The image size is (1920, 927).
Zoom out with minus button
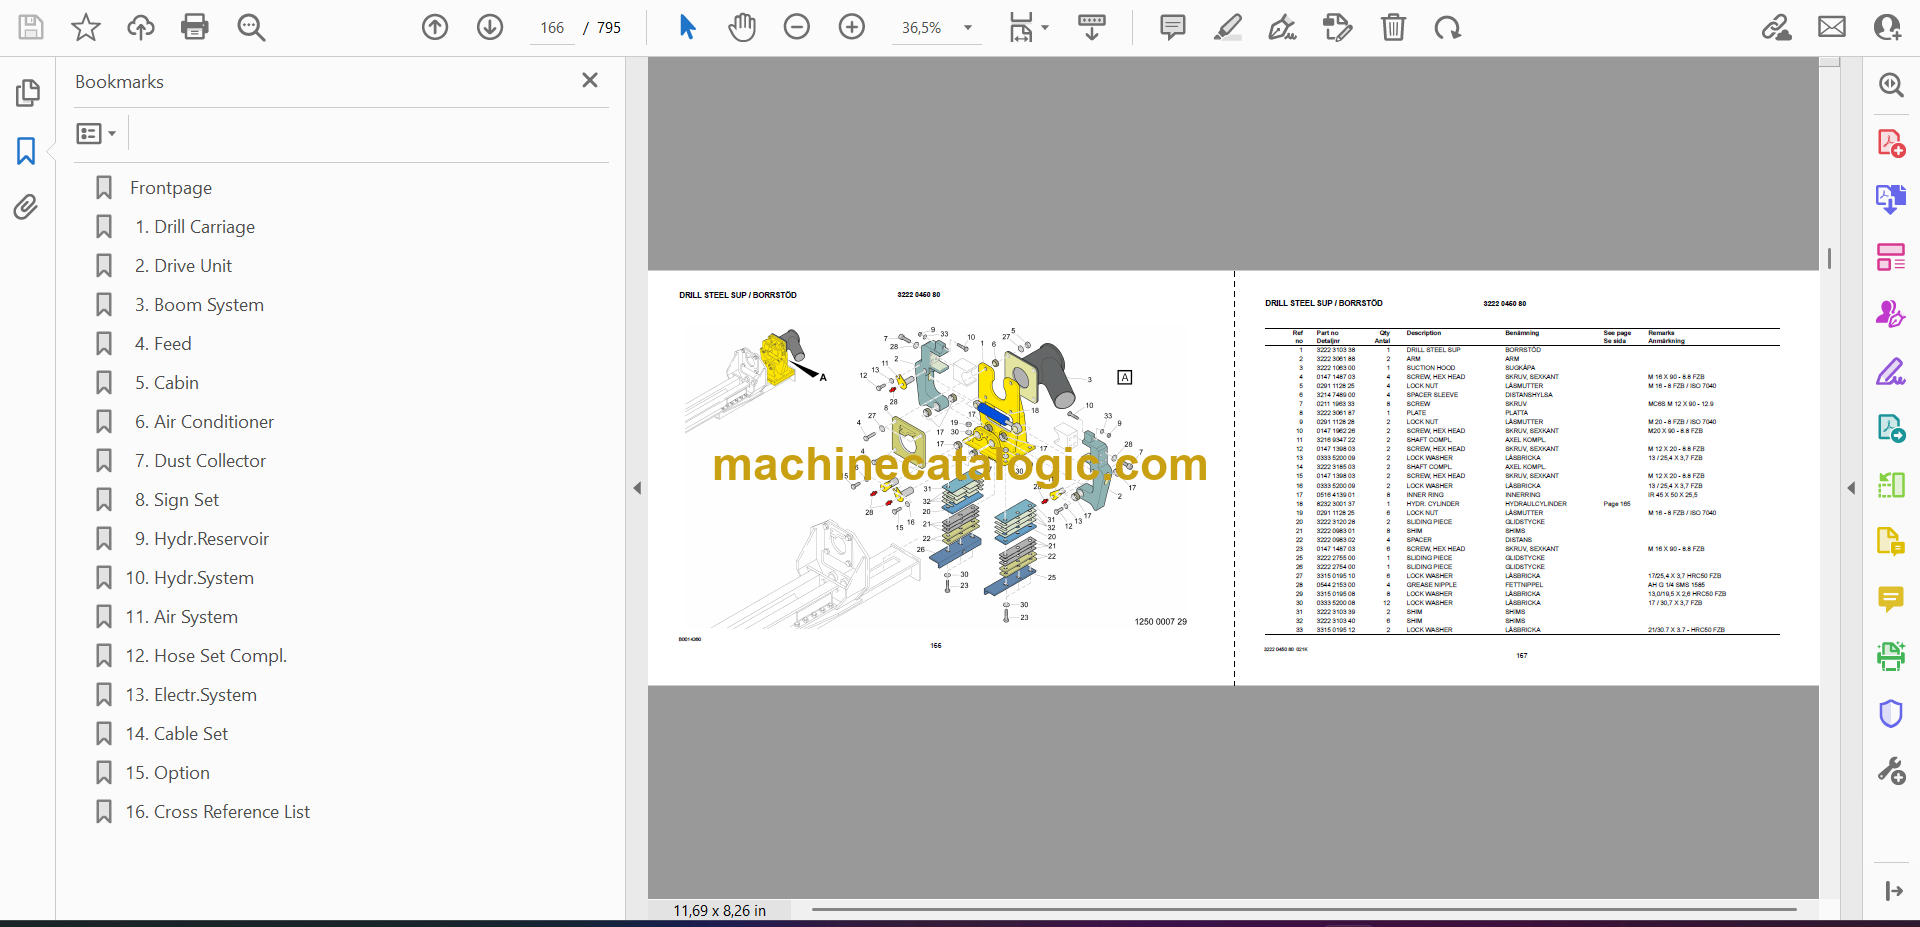click(797, 27)
